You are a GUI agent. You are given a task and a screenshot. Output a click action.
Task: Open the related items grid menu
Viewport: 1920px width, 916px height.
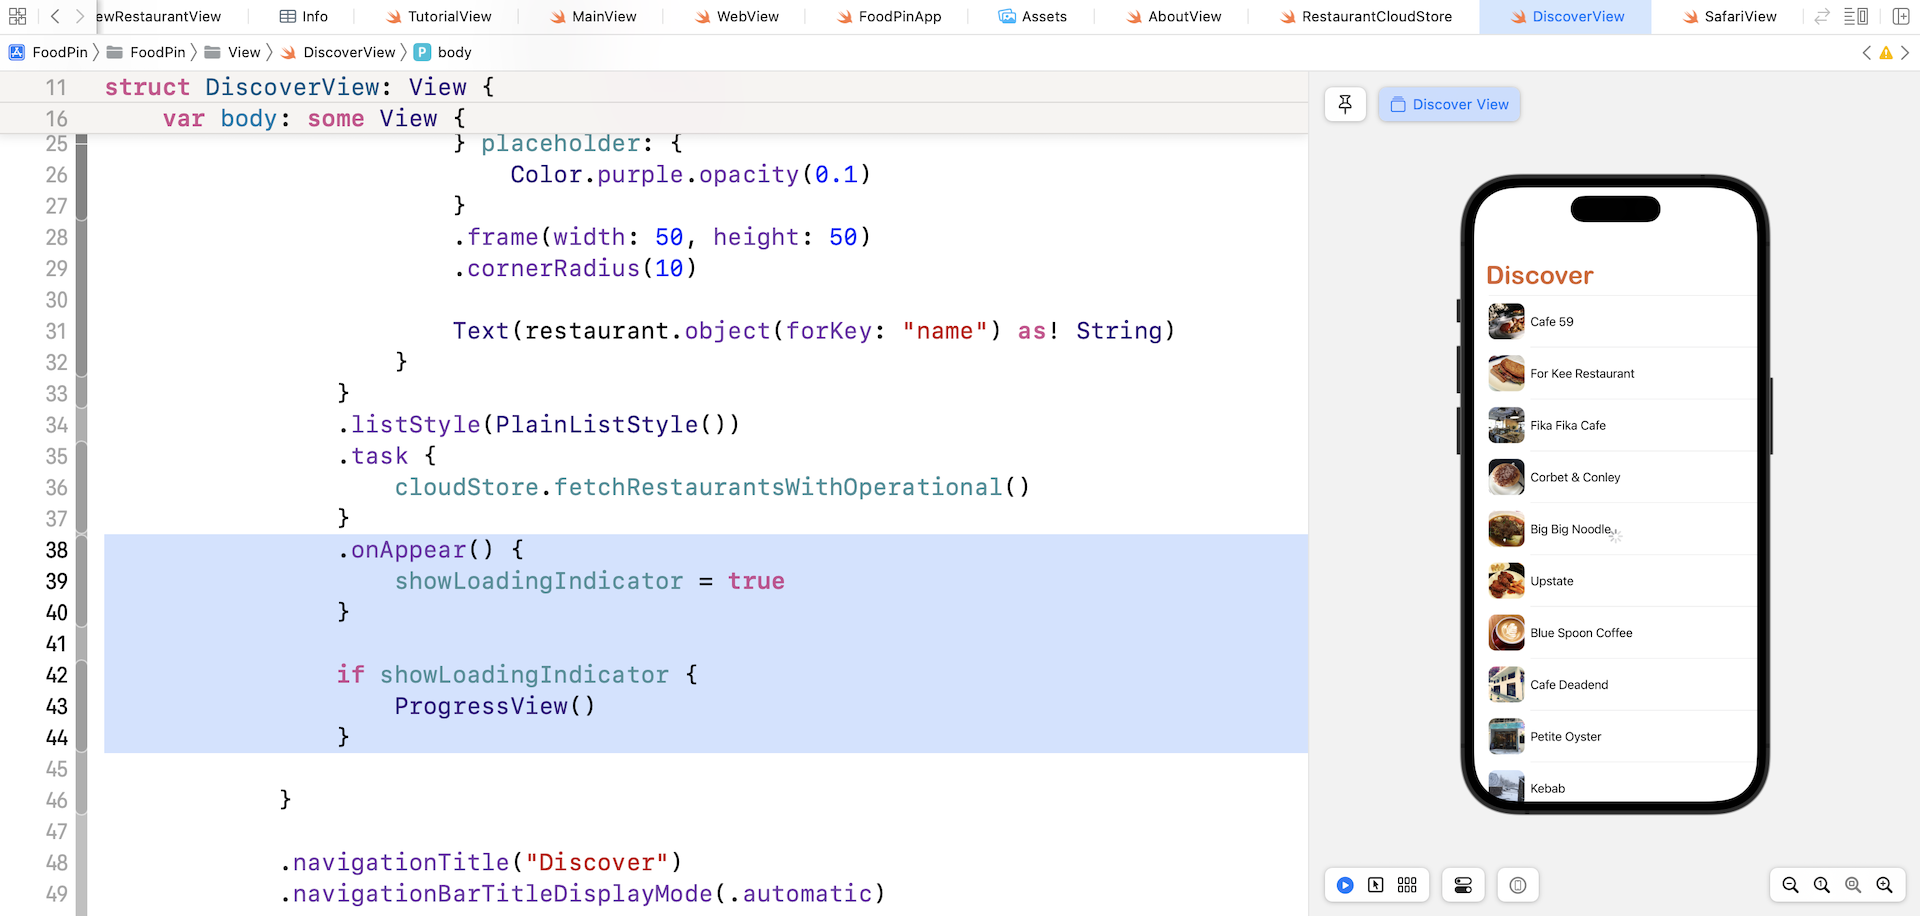tap(17, 16)
